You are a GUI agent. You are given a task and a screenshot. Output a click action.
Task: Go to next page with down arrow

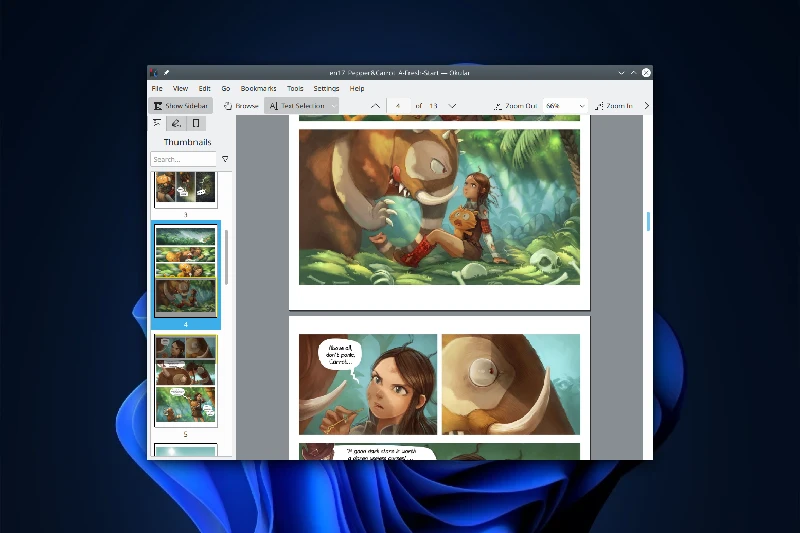tap(452, 105)
